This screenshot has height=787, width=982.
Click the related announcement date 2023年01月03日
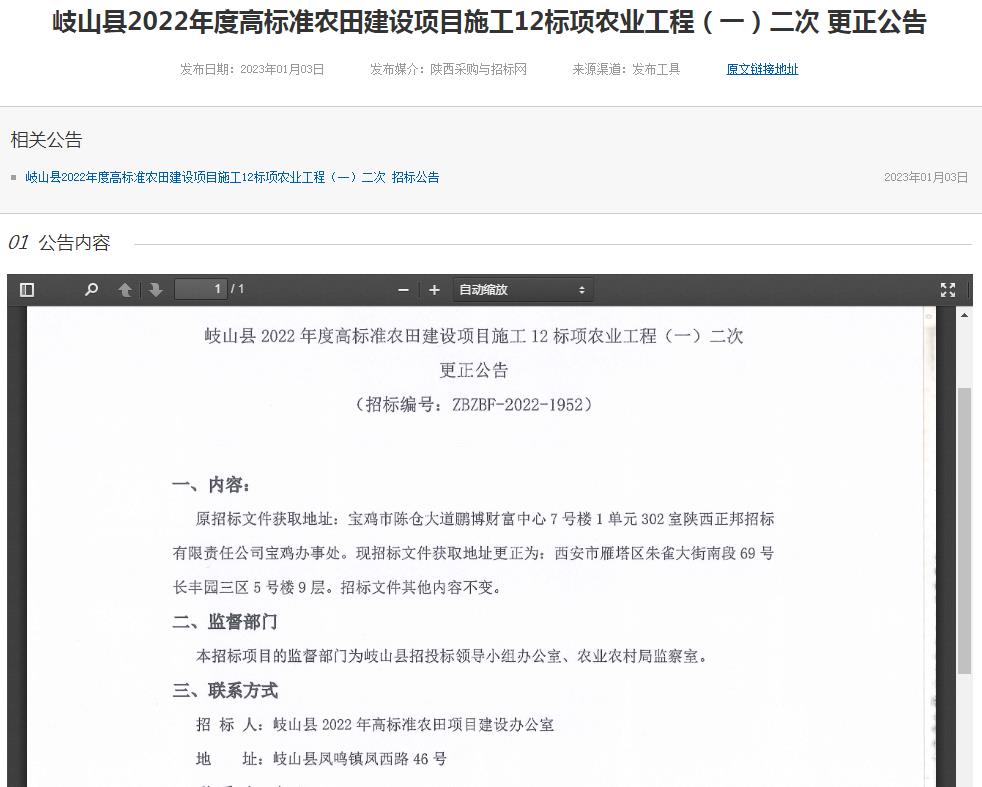(925, 177)
